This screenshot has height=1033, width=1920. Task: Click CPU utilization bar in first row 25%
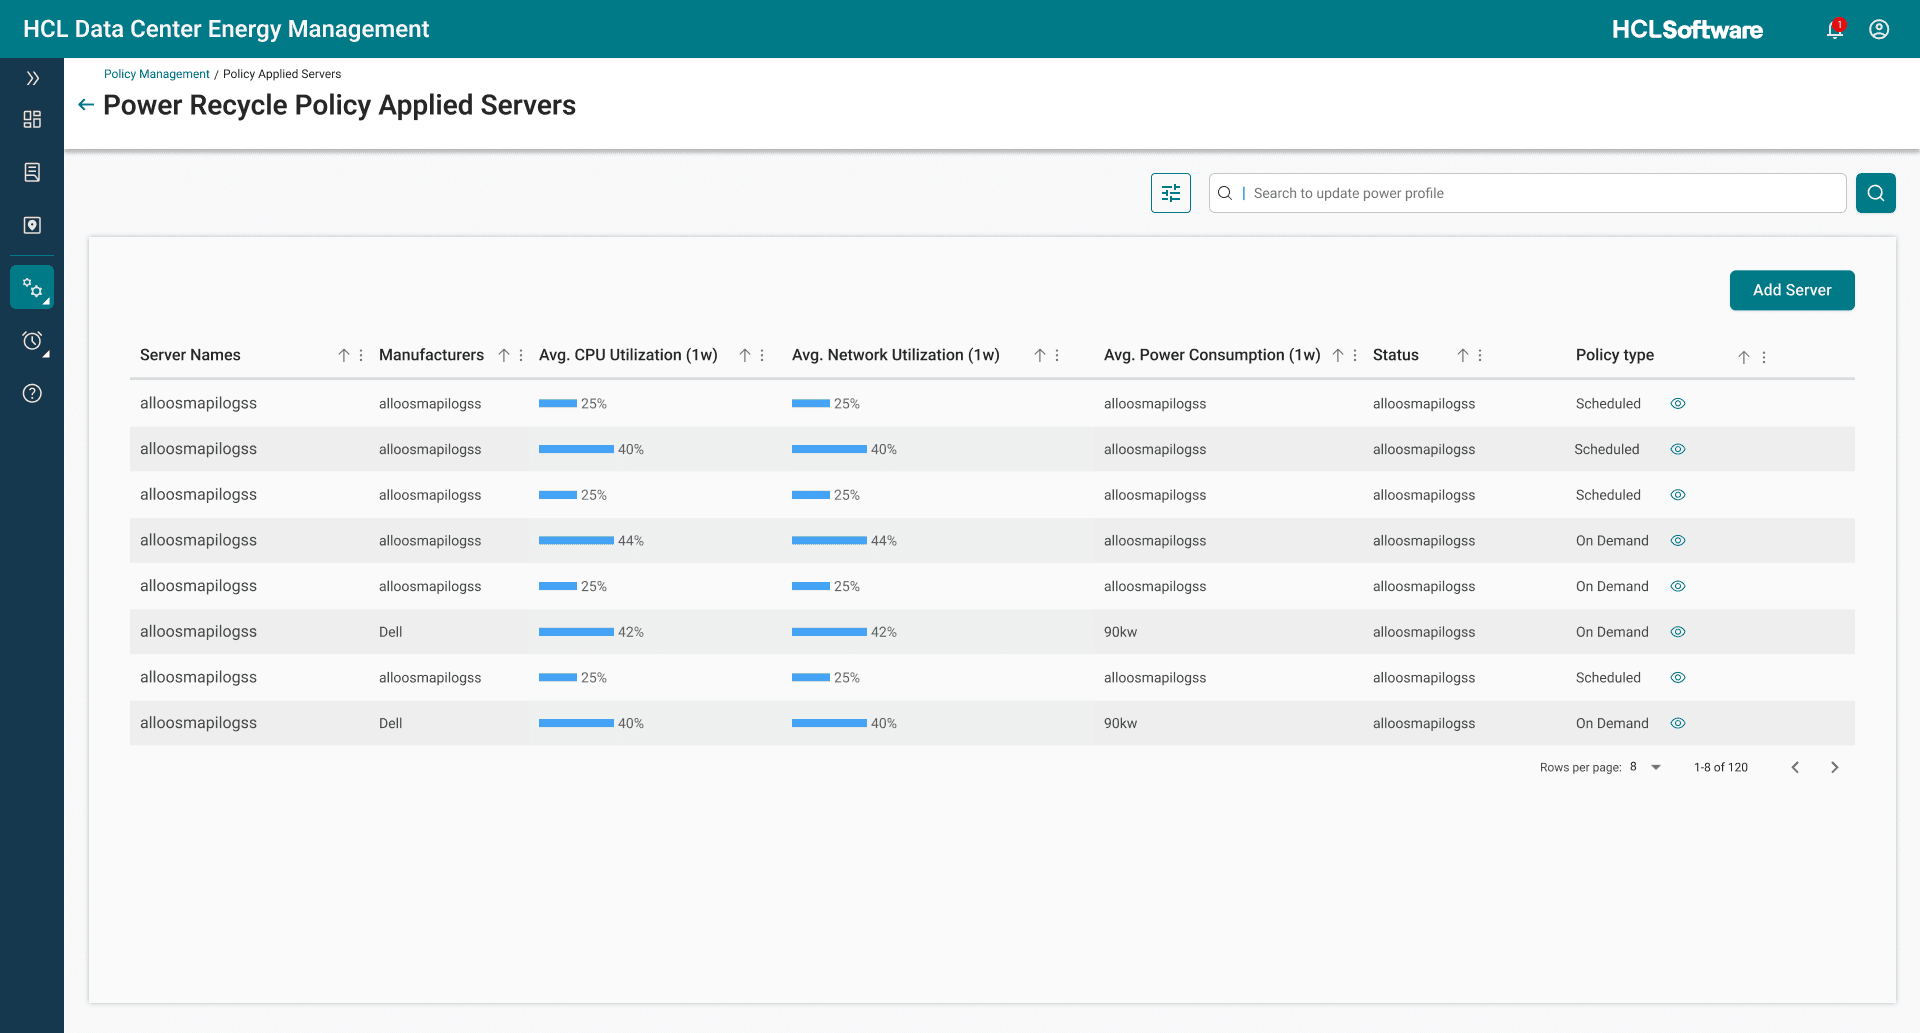pyautogui.click(x=558, y=404)
